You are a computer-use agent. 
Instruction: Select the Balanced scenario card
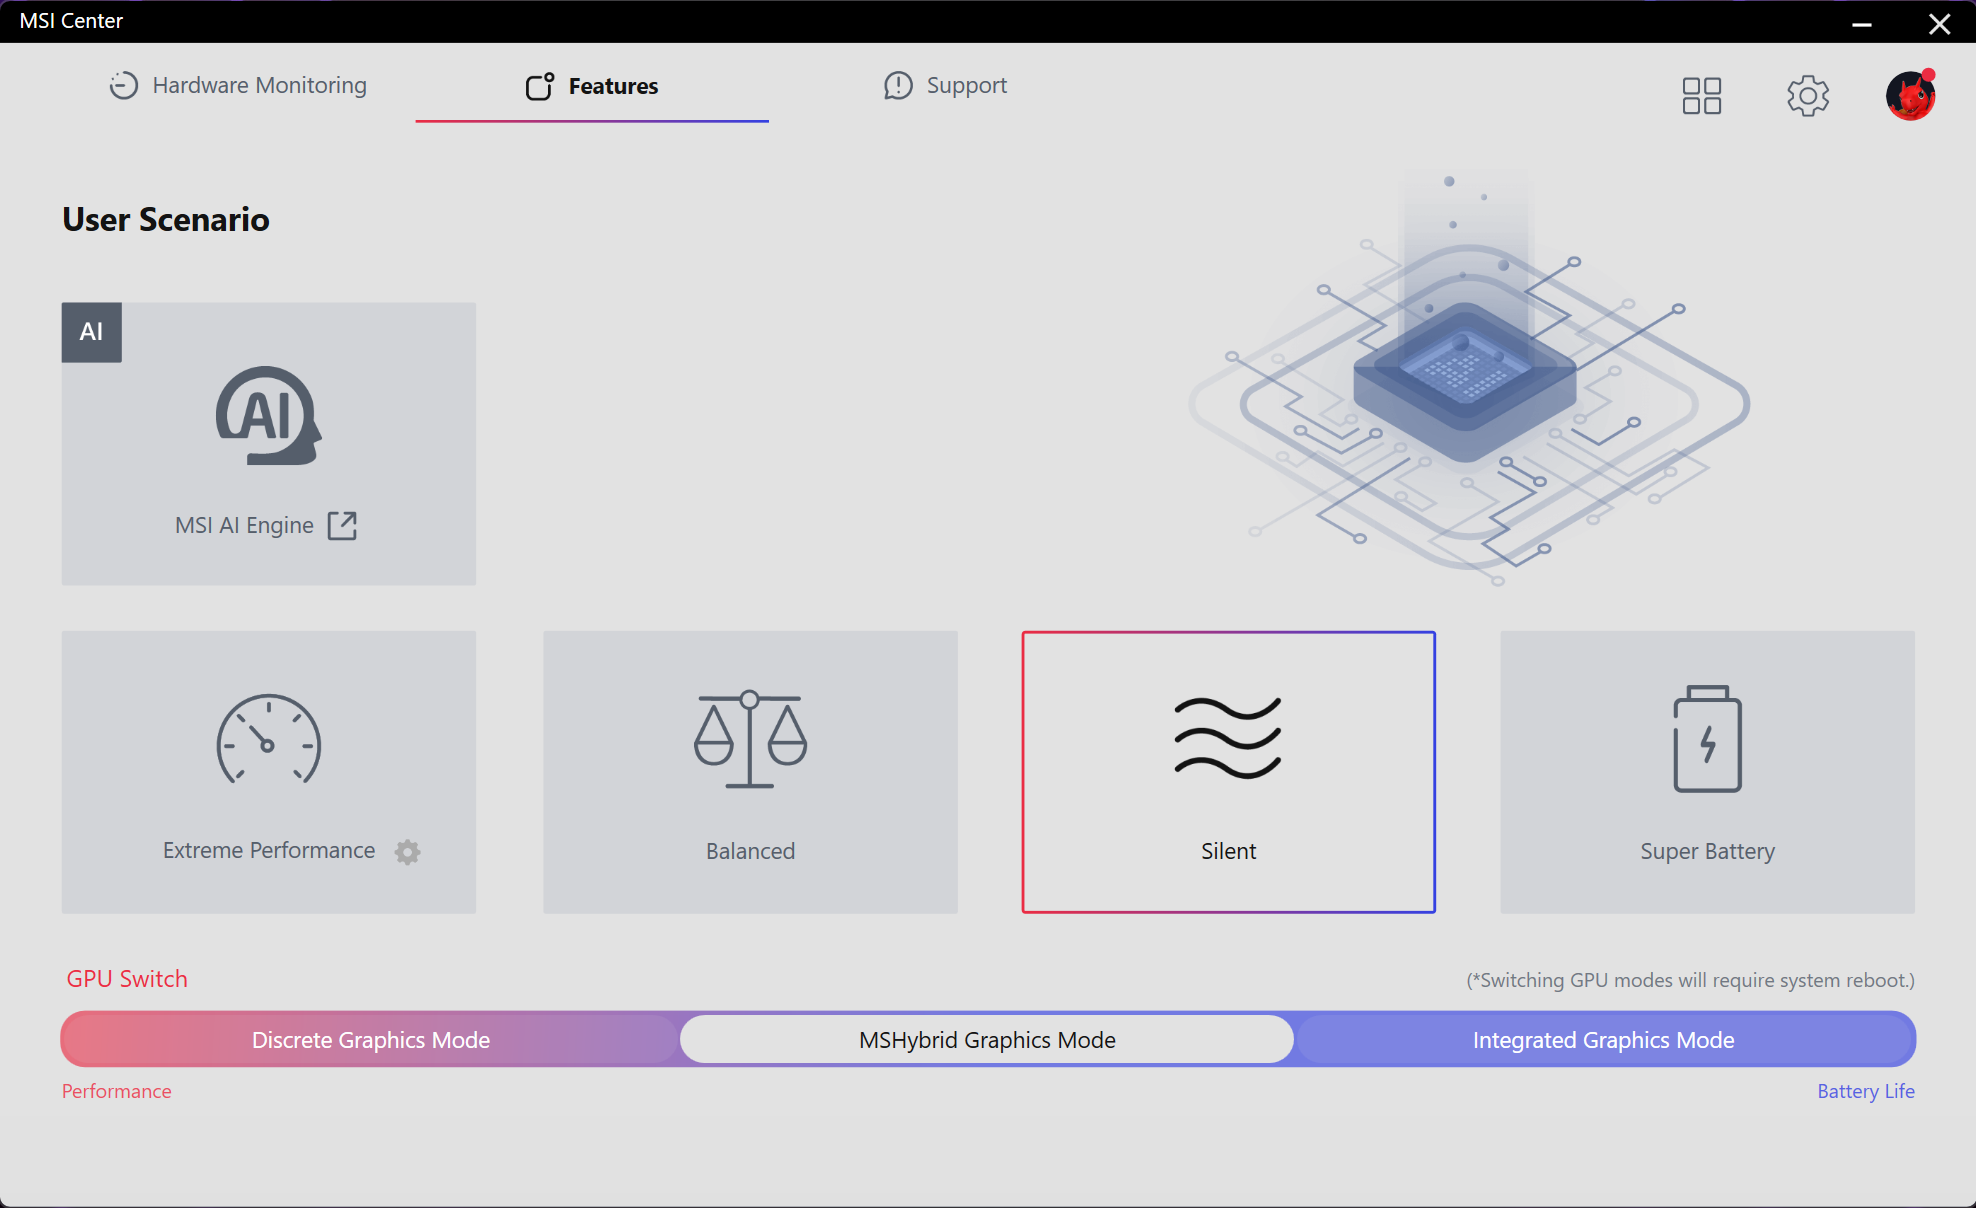point(750,772)
